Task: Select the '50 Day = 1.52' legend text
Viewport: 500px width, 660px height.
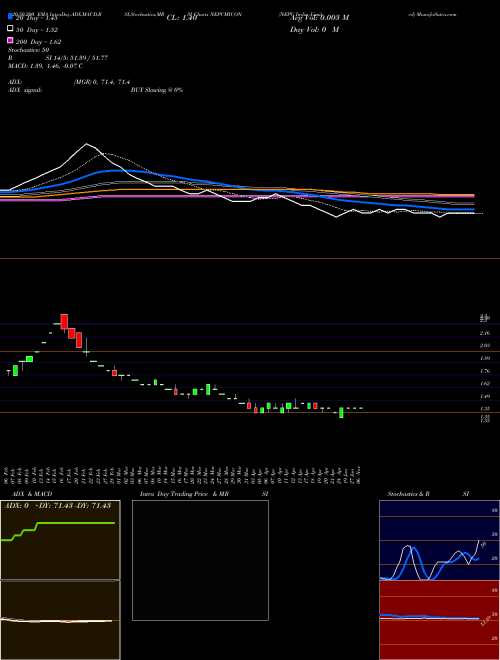Action: pyautogui.click(x=37, y=30)
